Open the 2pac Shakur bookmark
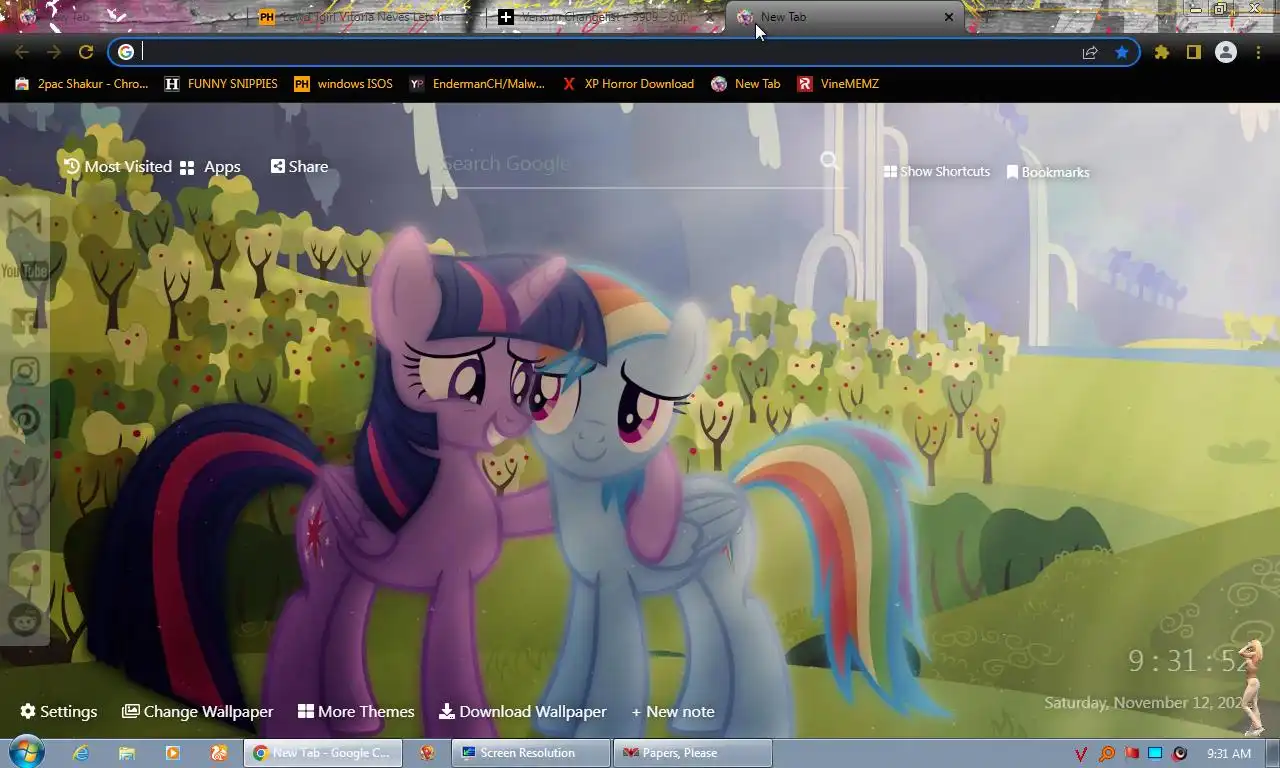Screen dimensions: 1280x768 tap(82, 84)
